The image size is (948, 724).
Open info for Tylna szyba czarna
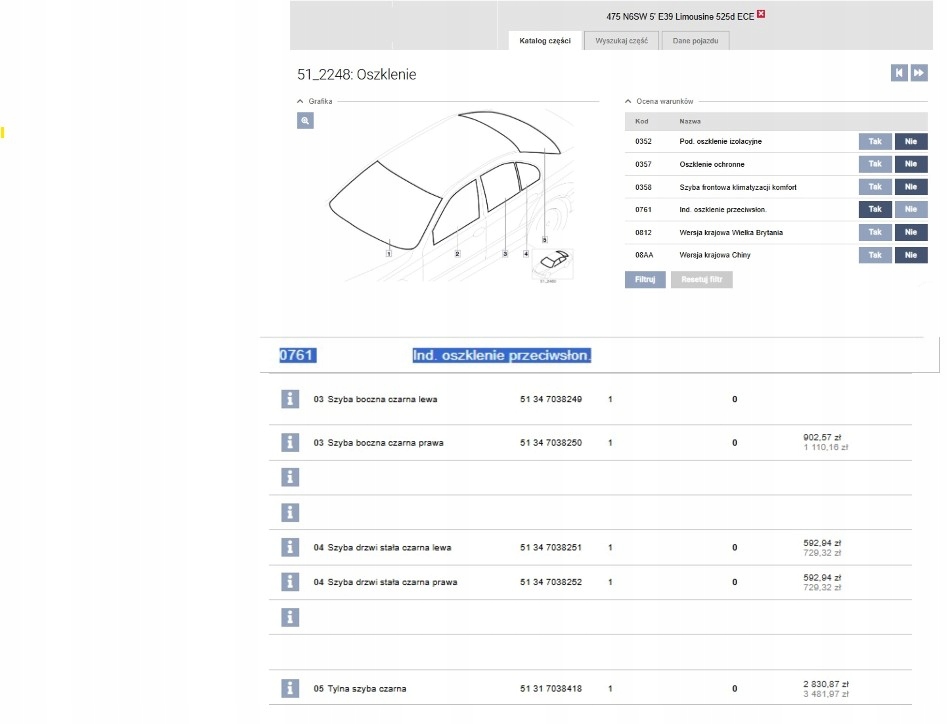click(x=290, y=688)
